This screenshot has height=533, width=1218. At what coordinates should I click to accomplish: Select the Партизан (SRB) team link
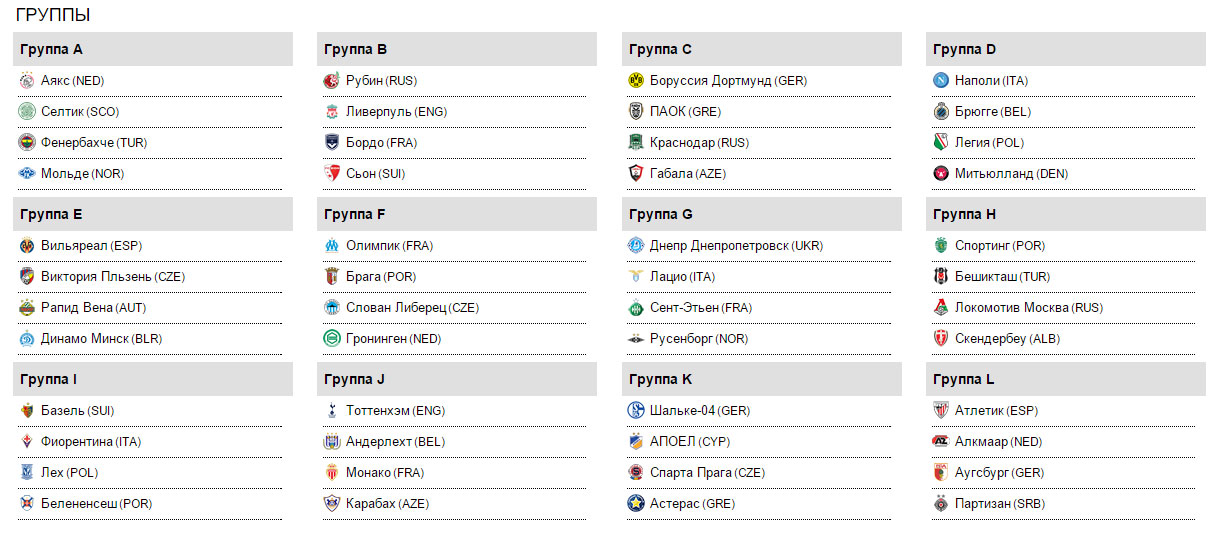[x=1000, y=504]
